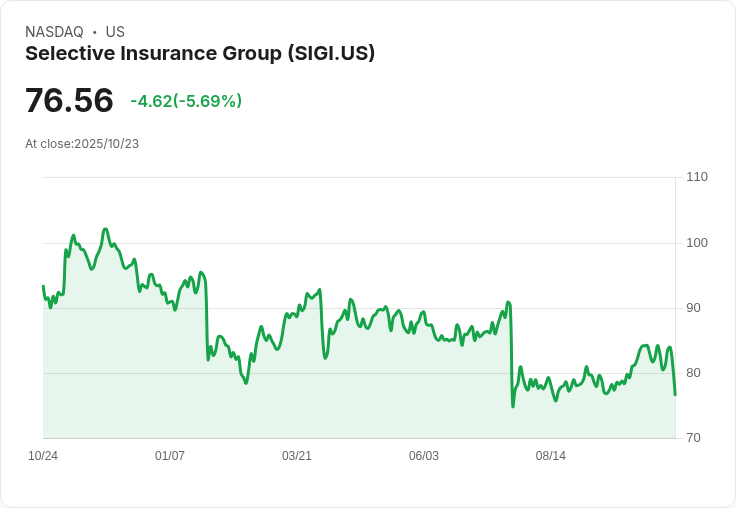The width and height of the screenshot is (736, 508).
Task: Select the 90 price axis label
Action: [694, 308]
